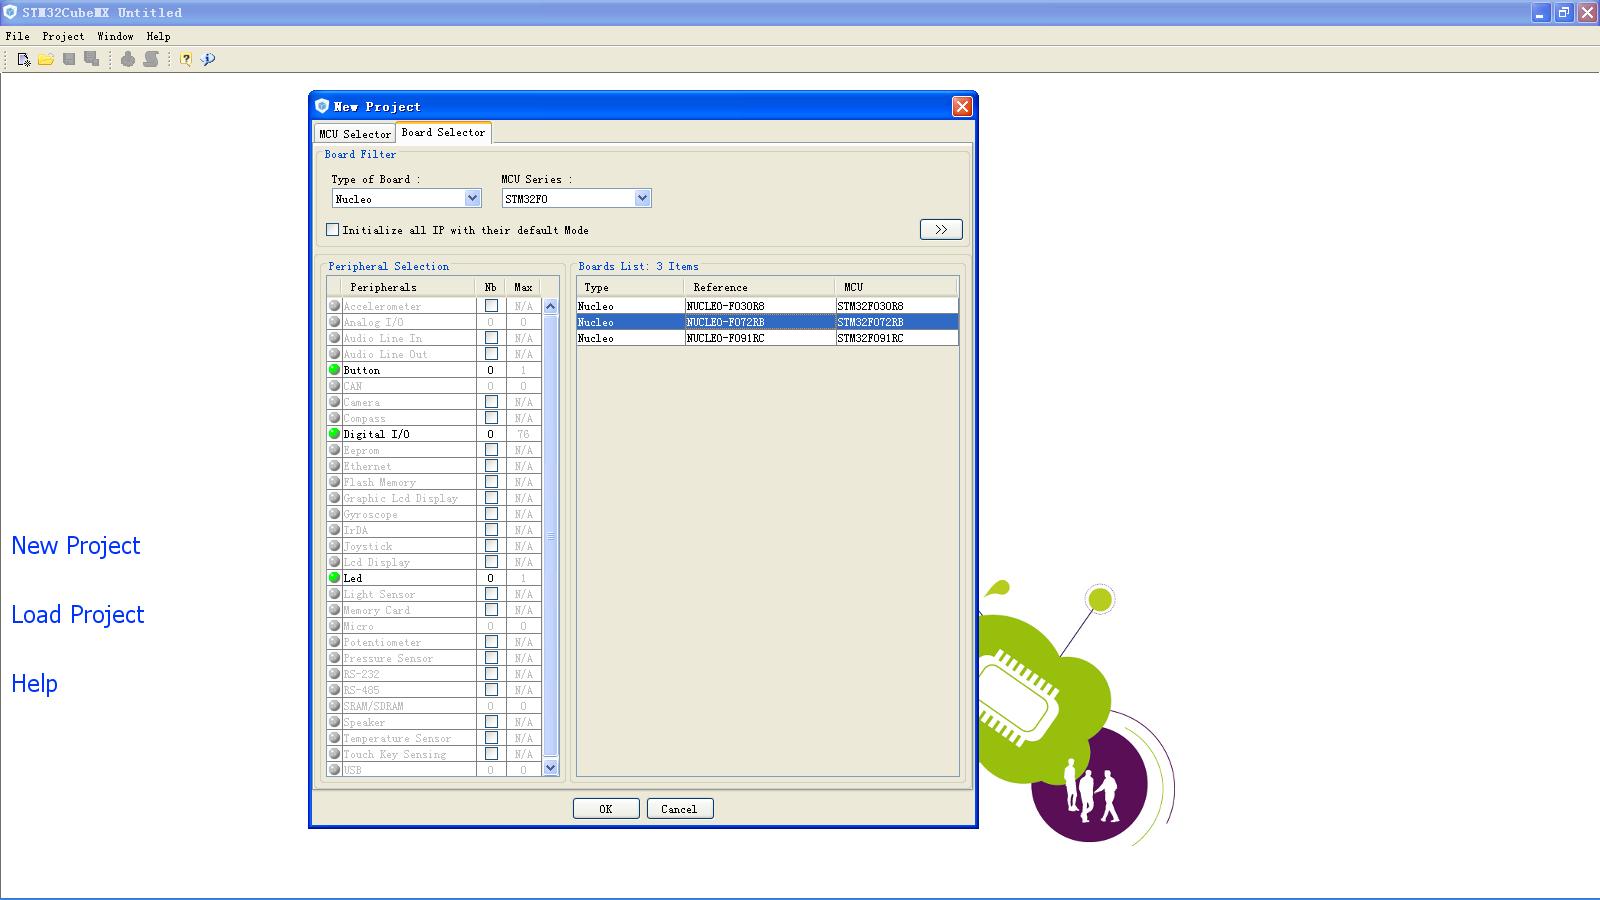Select the NUCLEO-F091RC board row
1600x900 pixels.
767,338
